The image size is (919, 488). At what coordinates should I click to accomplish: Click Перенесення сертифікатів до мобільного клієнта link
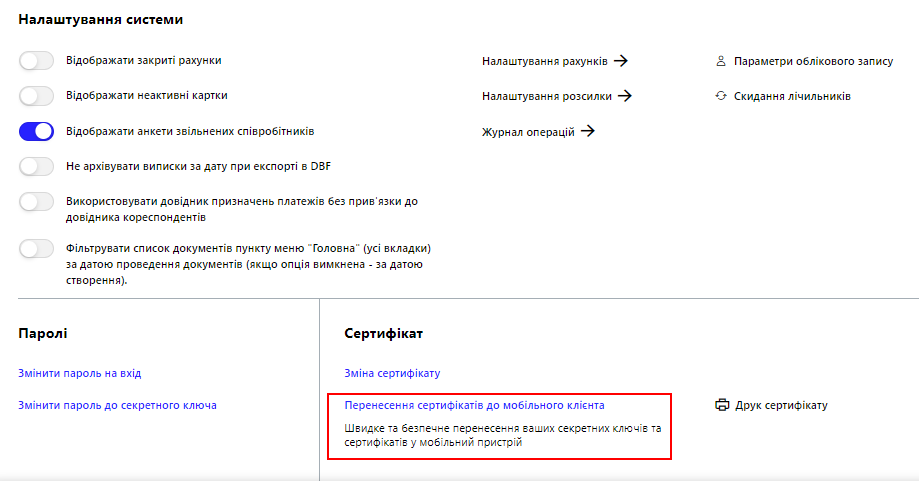474,405
